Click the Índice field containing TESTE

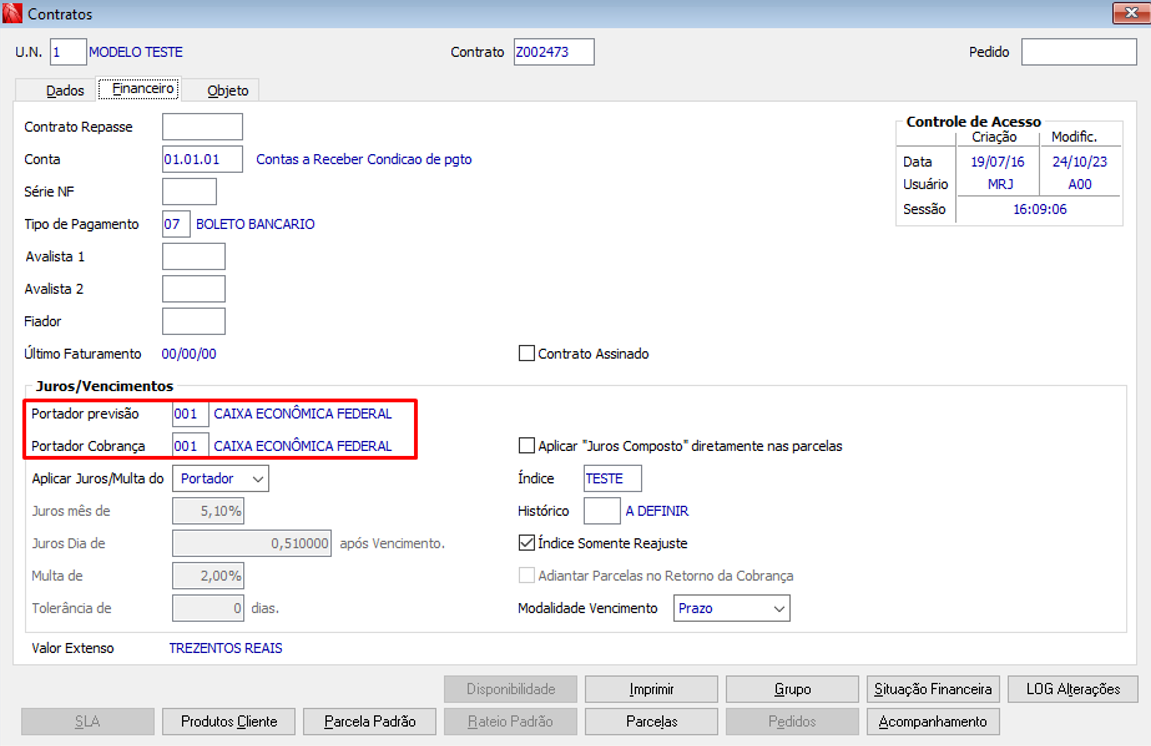click(x=612, y=478)
